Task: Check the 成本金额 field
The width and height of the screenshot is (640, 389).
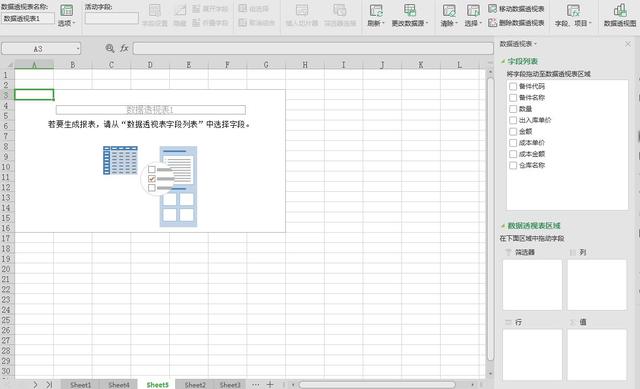Action: (x=513, y=154)
